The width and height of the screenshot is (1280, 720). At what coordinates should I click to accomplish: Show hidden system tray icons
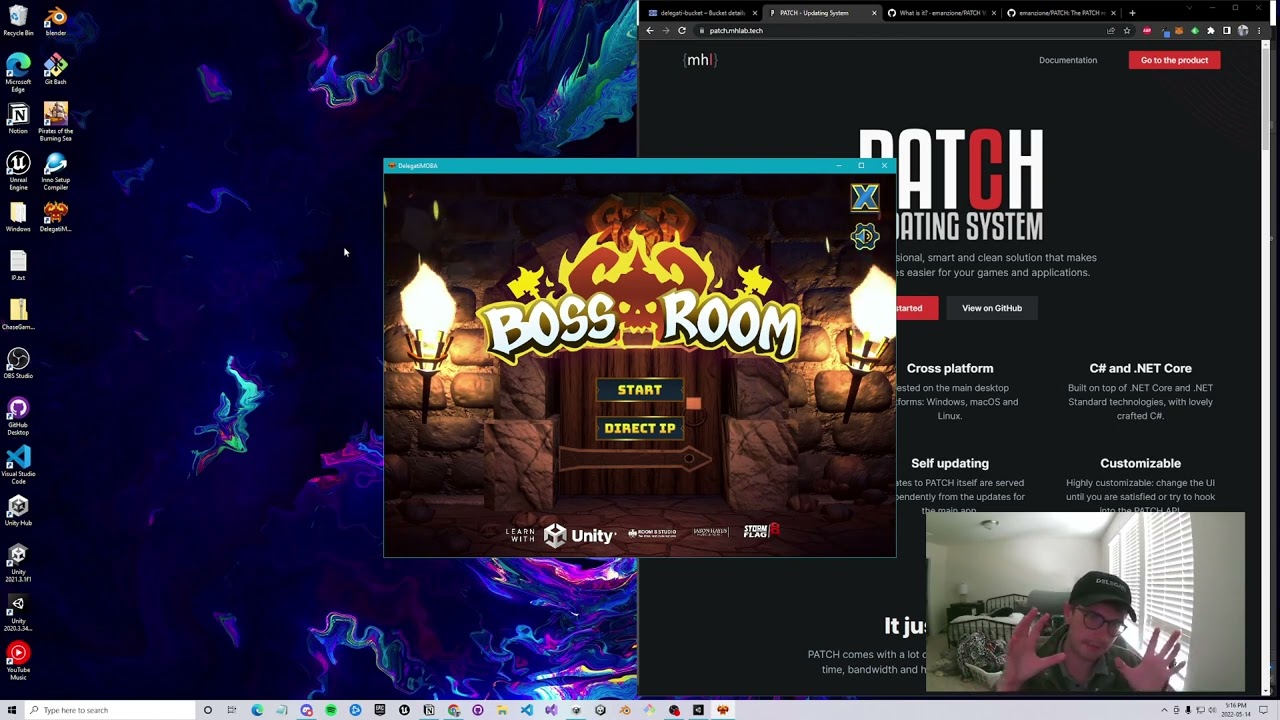(x=1164, y=710)
